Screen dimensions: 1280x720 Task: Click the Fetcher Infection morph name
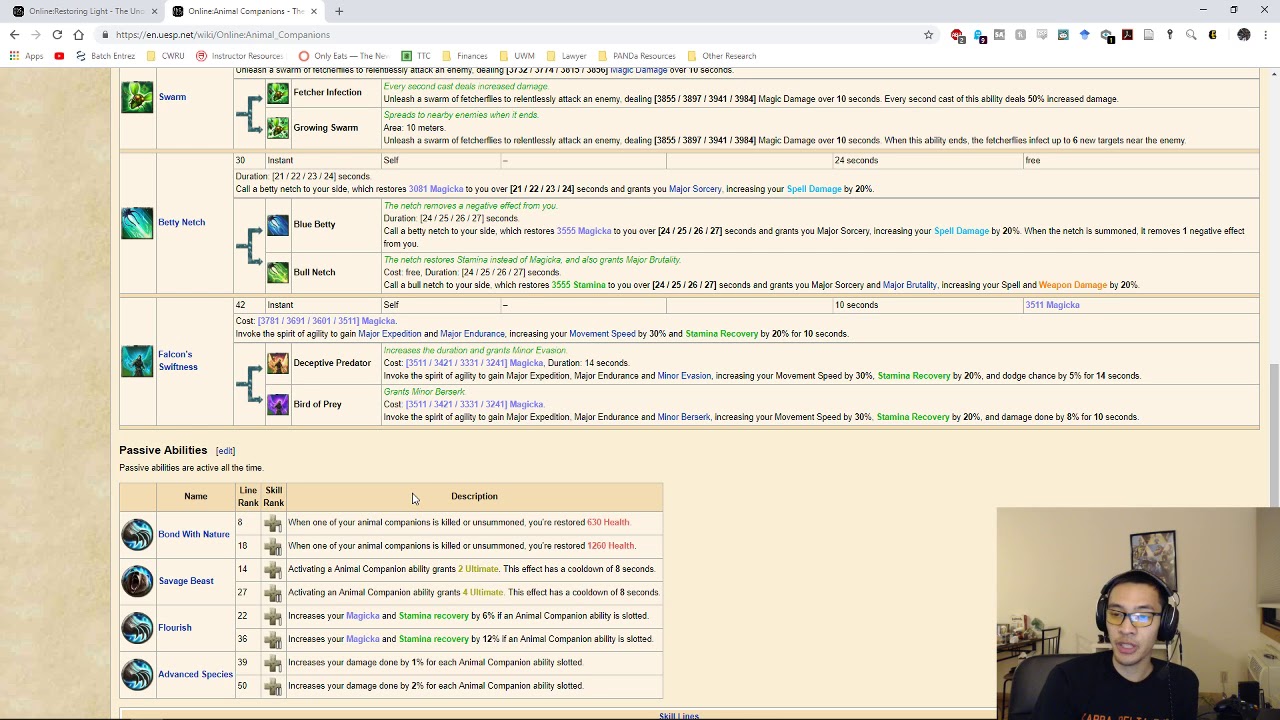tap(328, 92)
